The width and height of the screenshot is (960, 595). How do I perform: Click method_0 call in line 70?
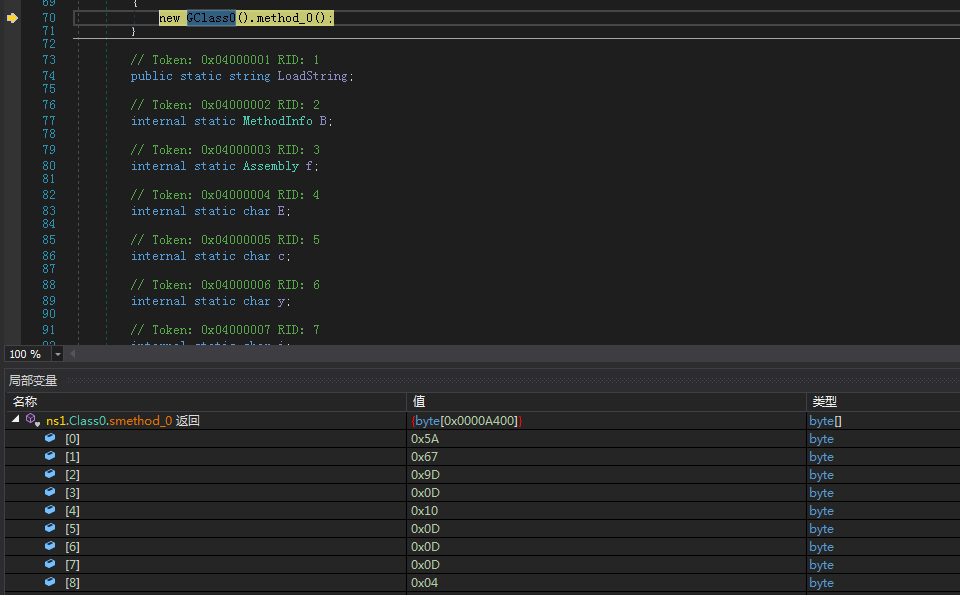point(284,18)
